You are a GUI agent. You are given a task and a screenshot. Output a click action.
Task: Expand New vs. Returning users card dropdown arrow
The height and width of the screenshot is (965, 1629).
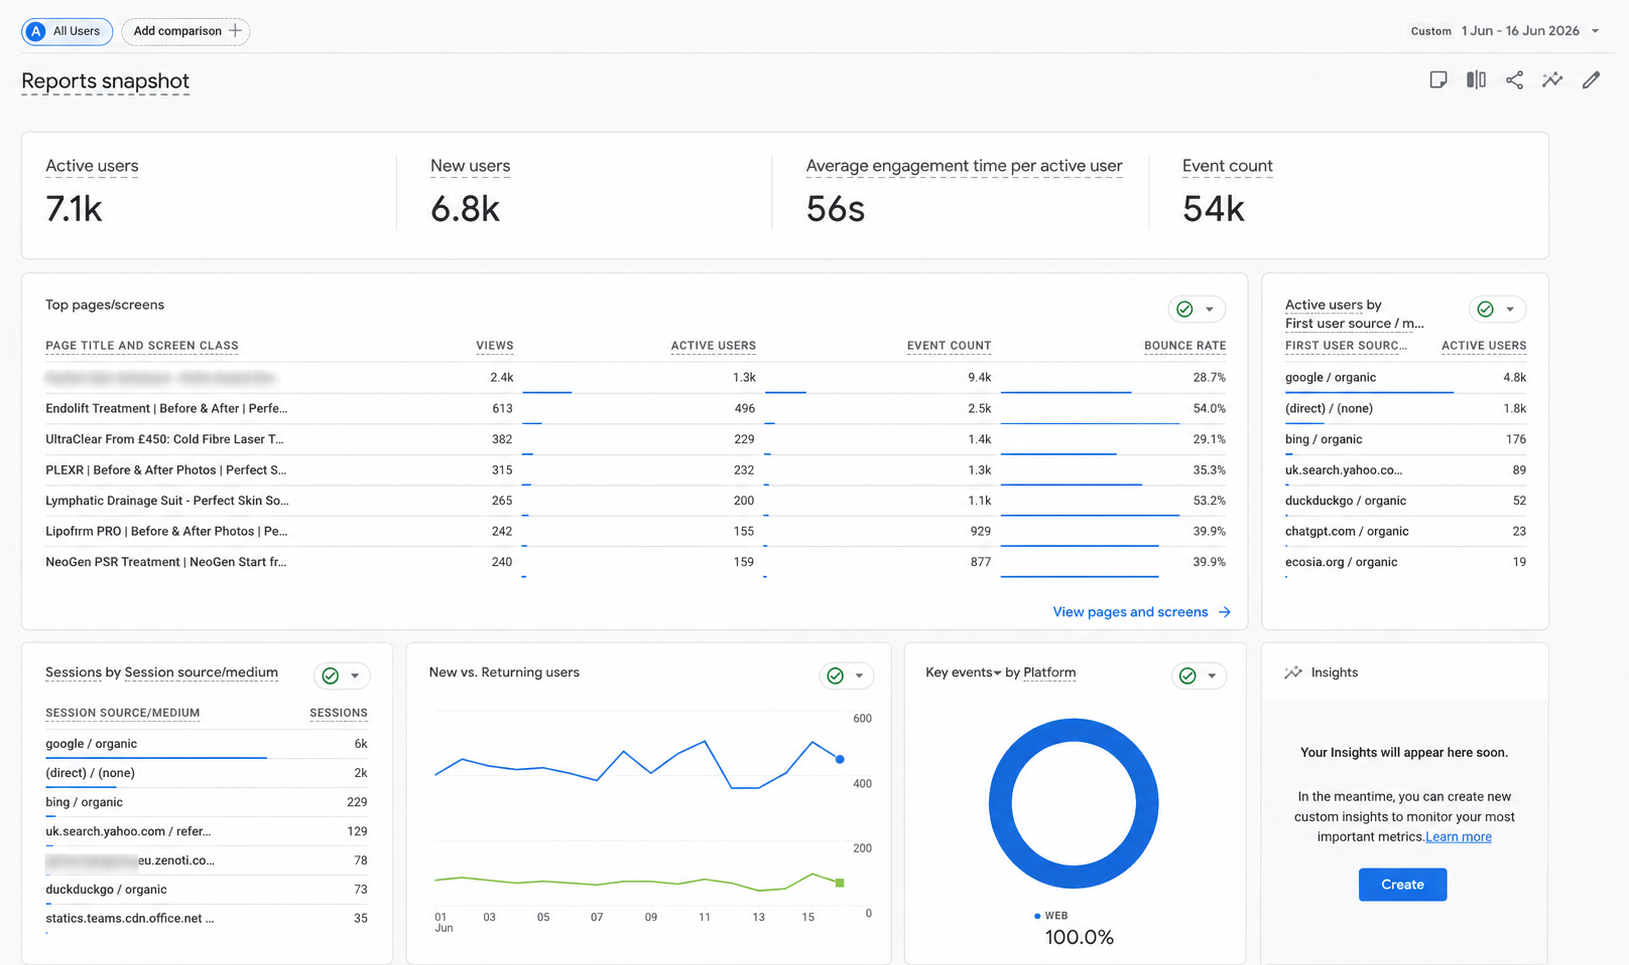859,676
